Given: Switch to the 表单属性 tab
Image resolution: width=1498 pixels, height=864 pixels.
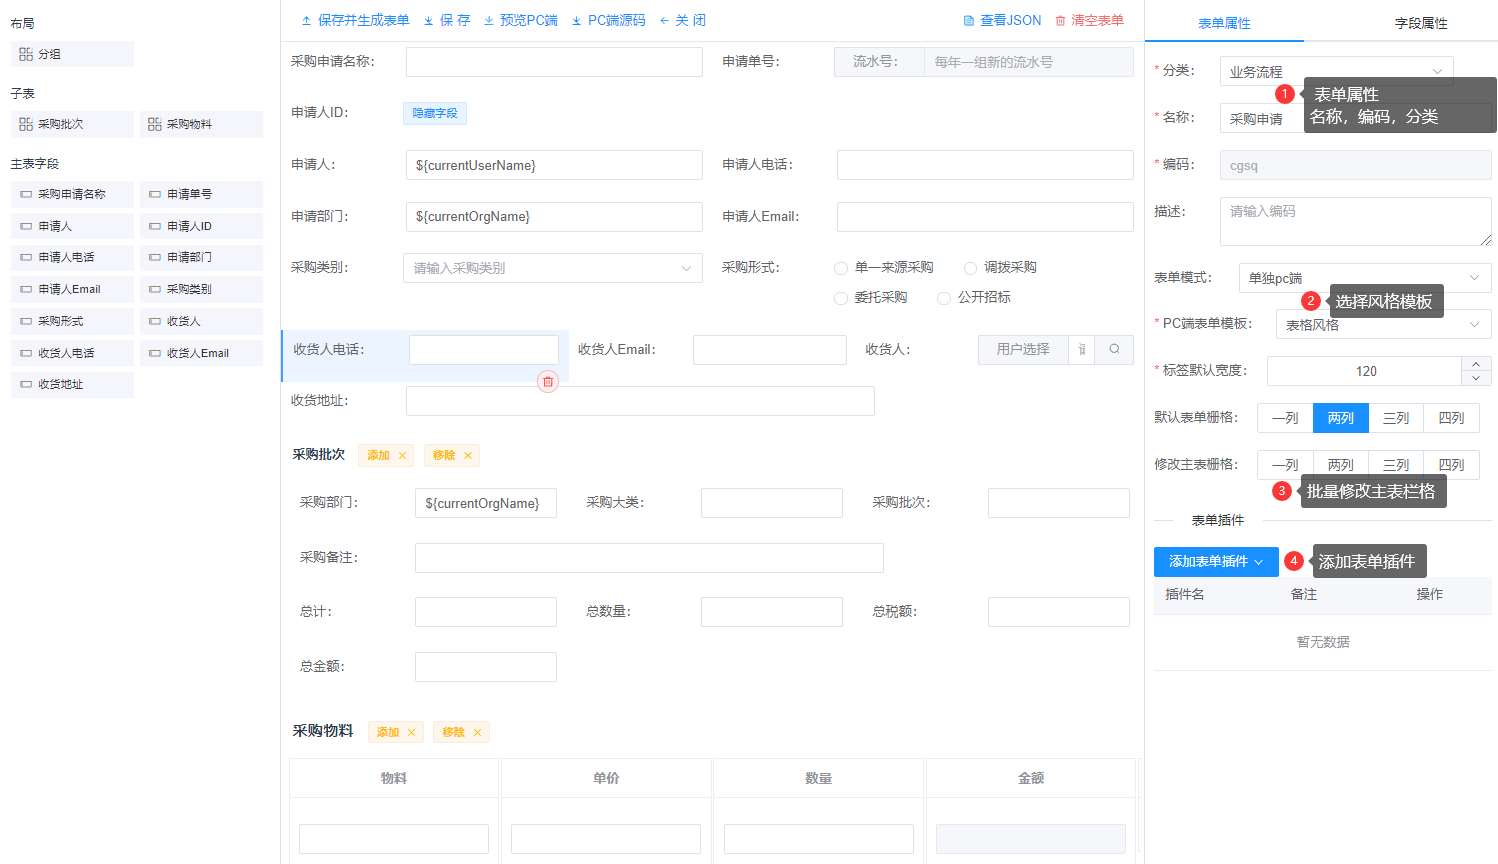Looking at the screenshot, I should (1224, 23).
